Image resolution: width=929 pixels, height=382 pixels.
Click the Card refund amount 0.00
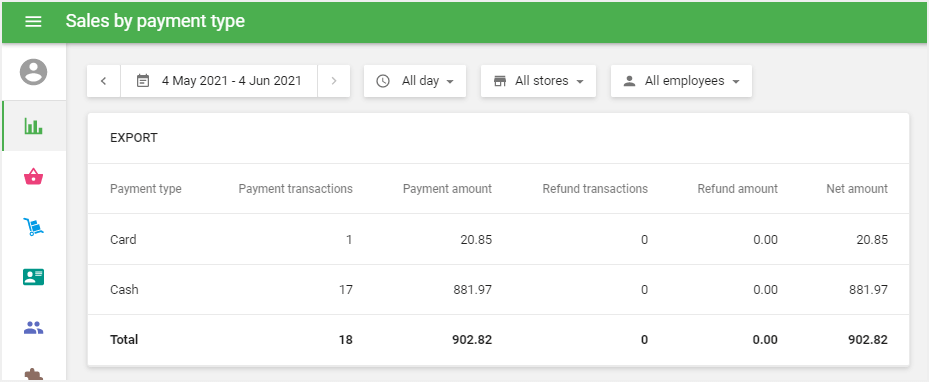pyautogui.click(x=765, y=239)
